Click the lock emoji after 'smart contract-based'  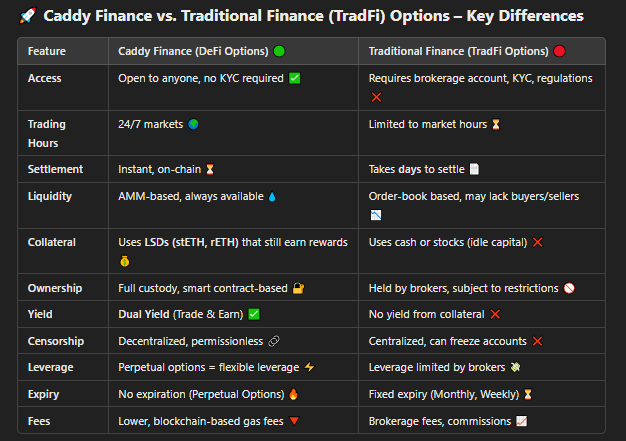298,288
